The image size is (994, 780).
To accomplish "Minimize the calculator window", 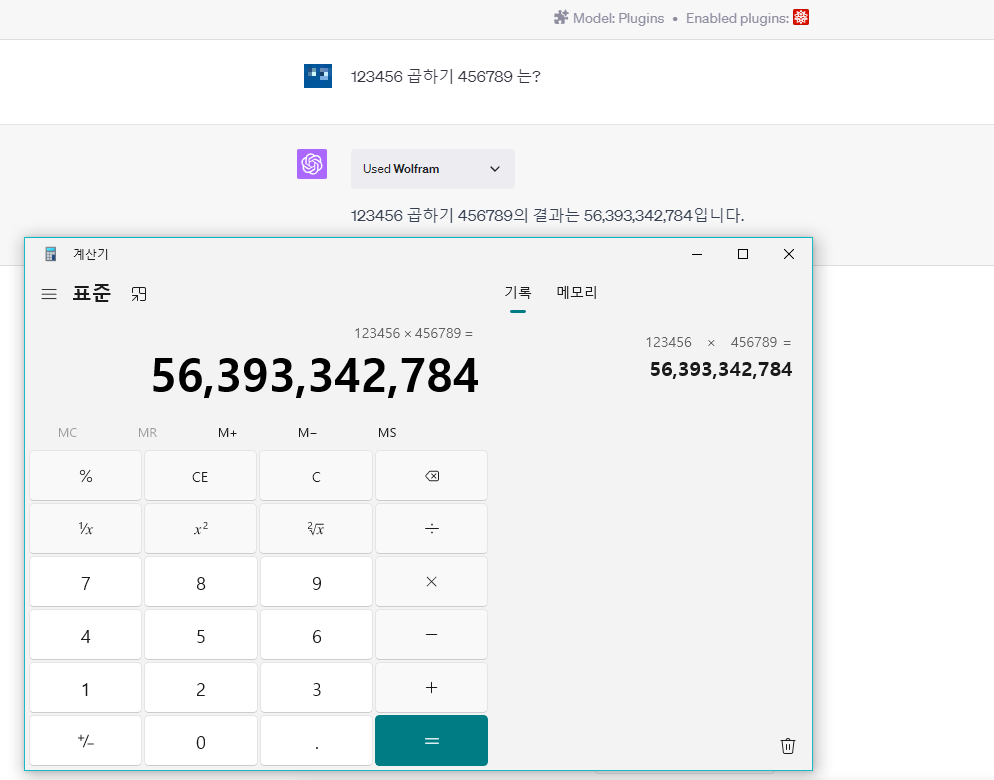I will [697, 254].
